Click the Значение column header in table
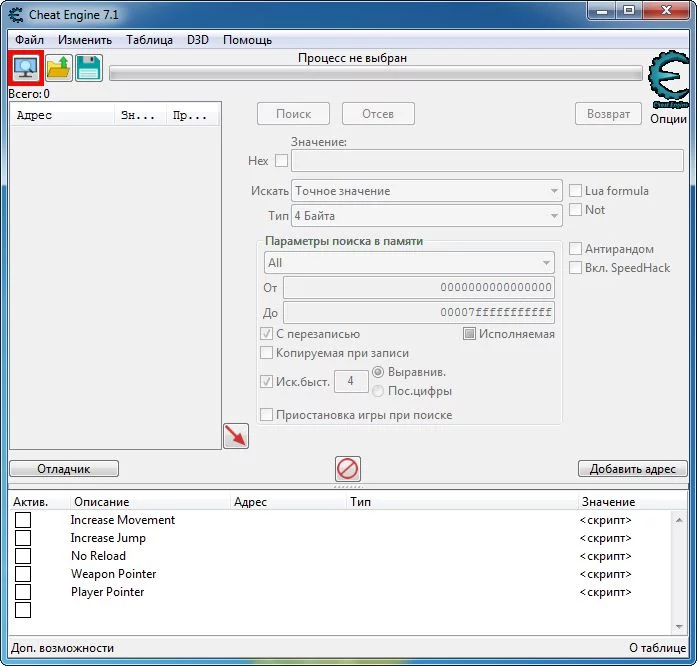The image size is (697, 666). click(633, 502)
